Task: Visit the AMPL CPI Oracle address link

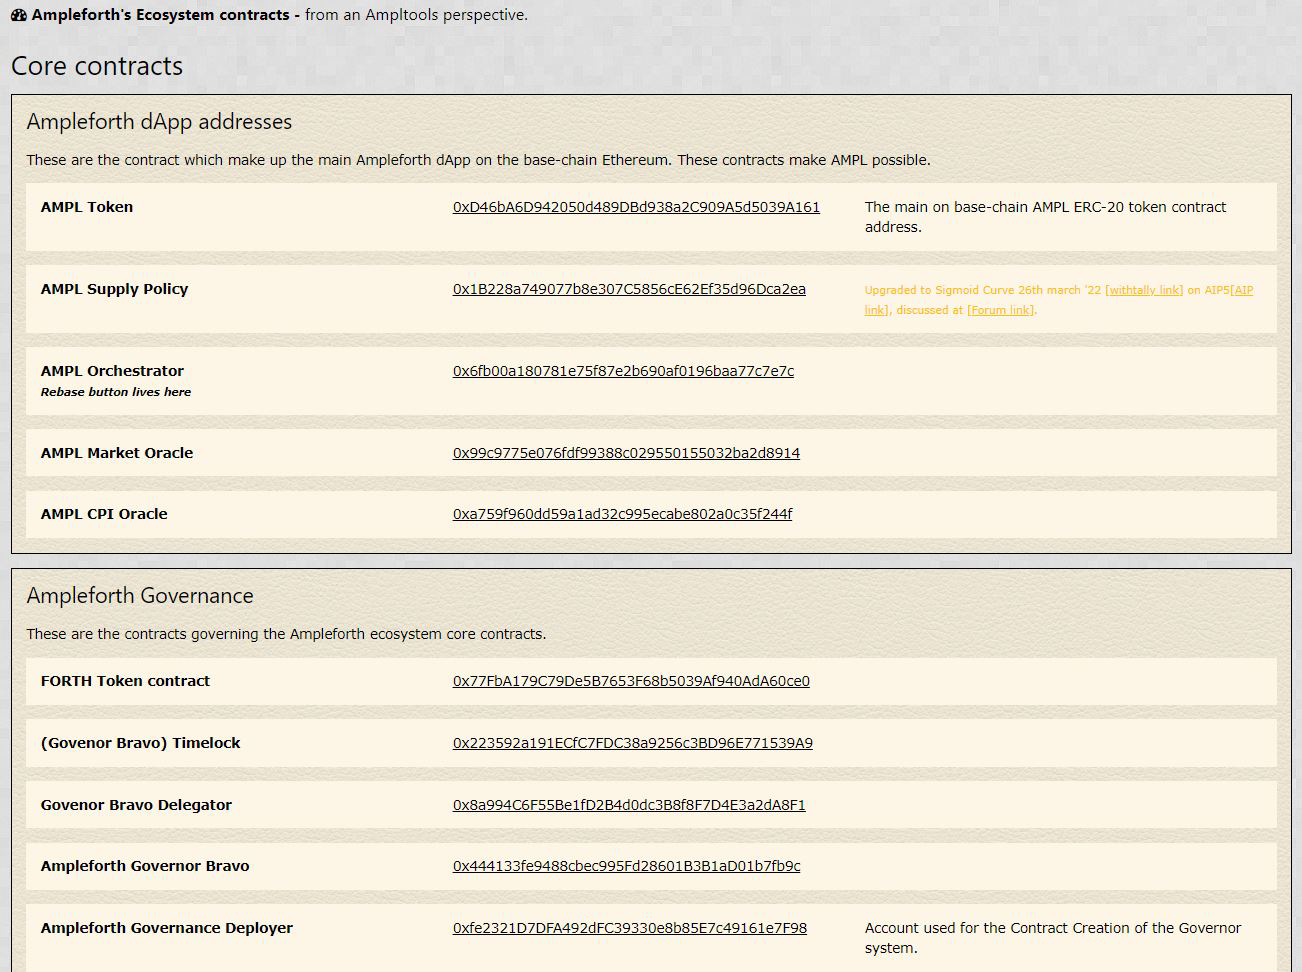Action: [622, 514]
